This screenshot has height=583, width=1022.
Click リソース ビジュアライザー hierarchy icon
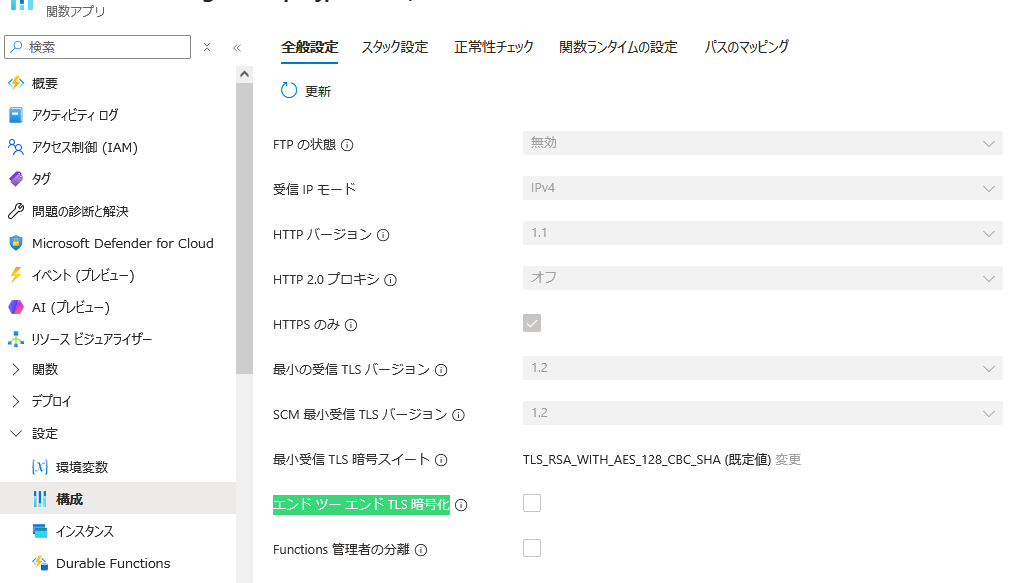16,339
